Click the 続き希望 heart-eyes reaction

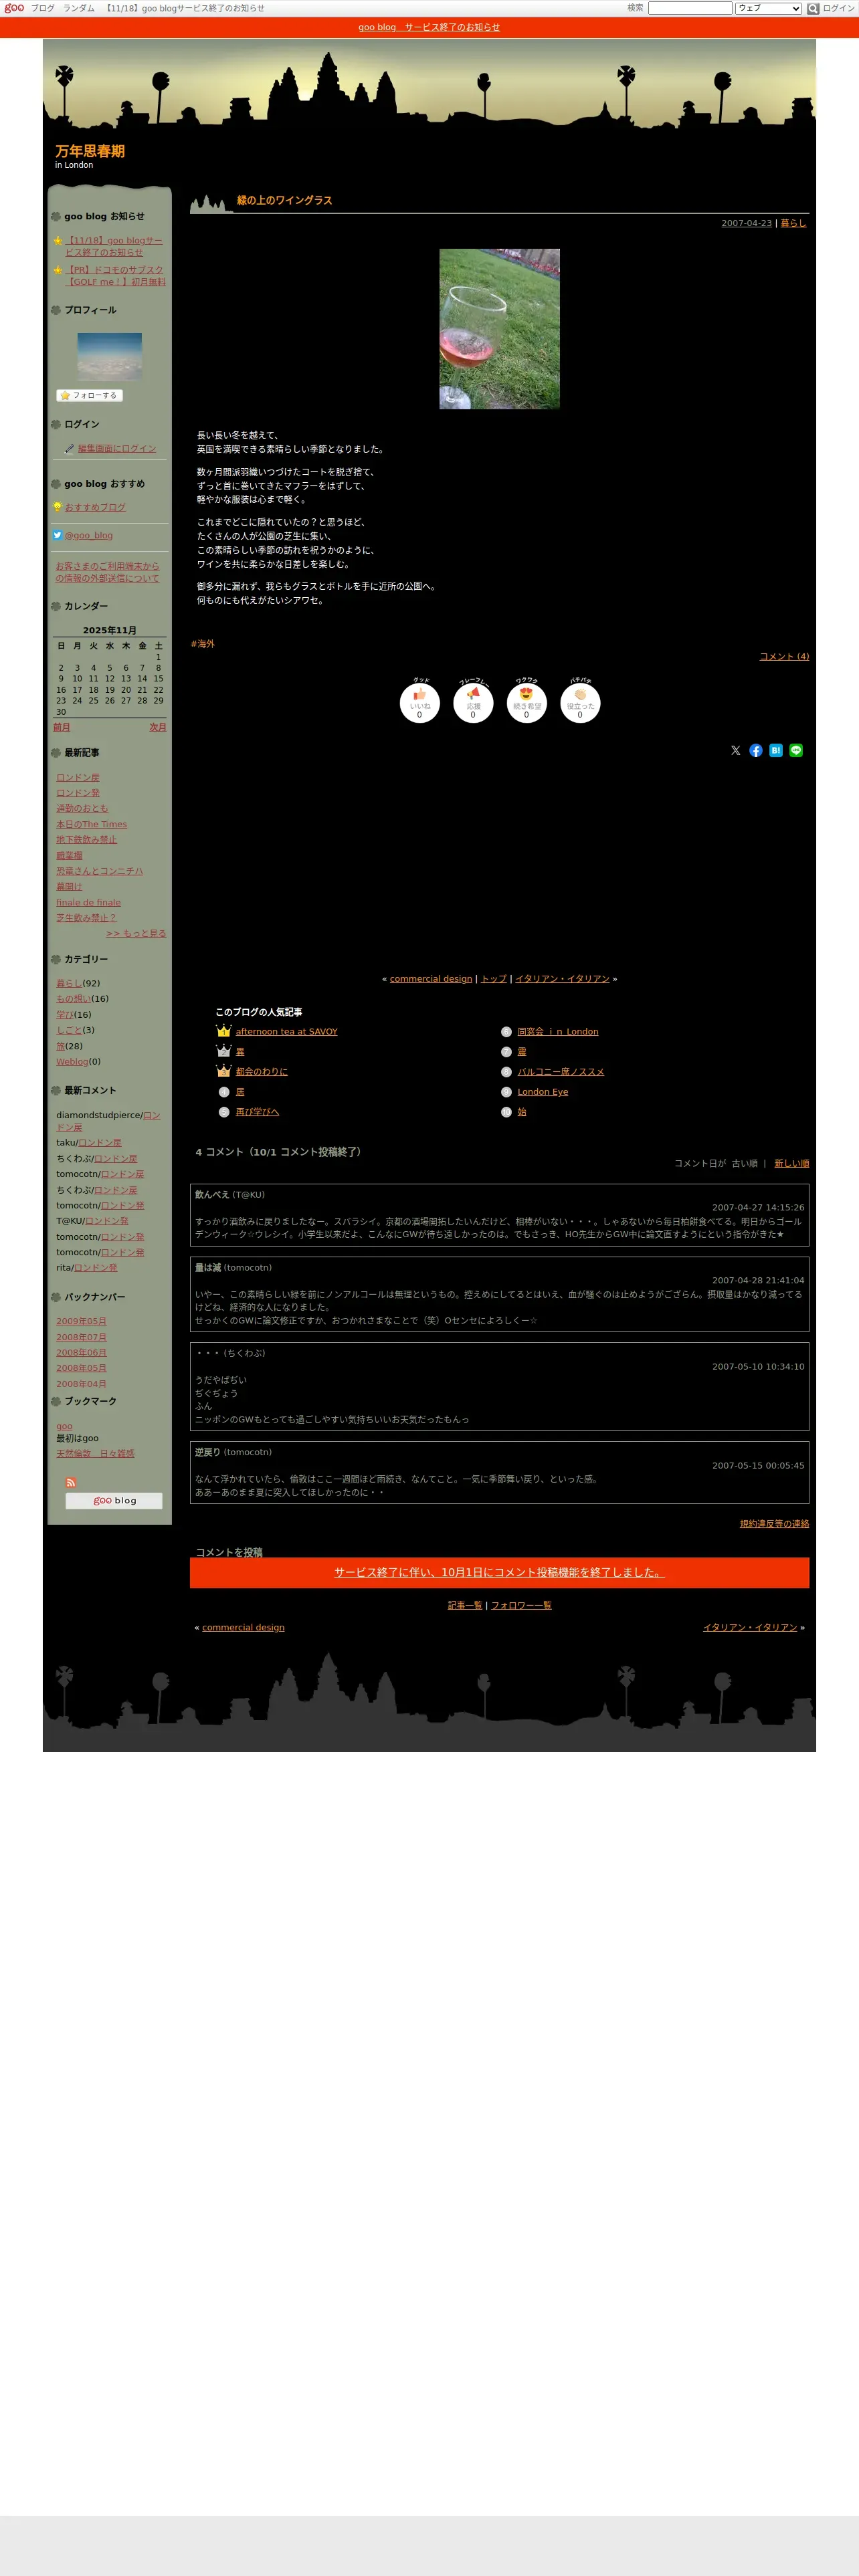[526, 702]
